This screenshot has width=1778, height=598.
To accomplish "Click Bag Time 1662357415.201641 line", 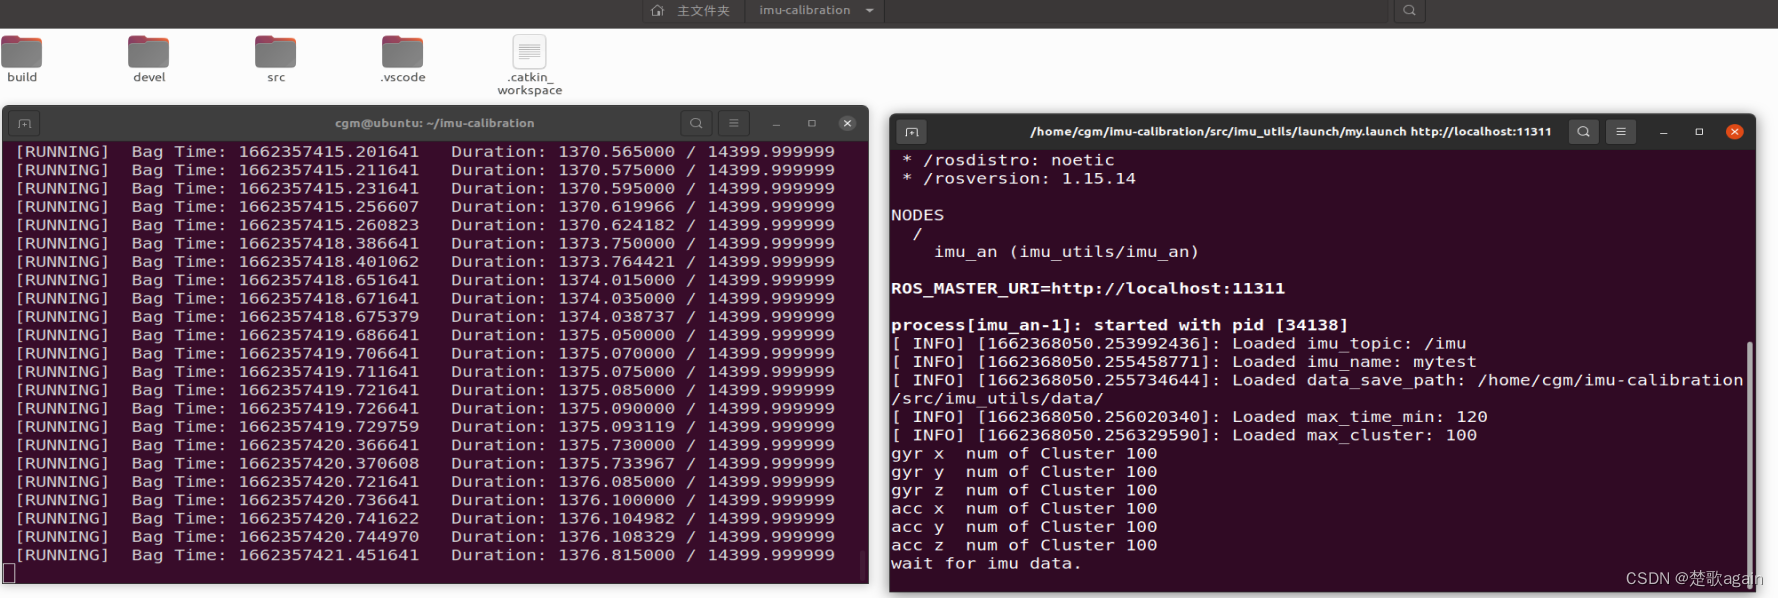I will click(425, 152).
